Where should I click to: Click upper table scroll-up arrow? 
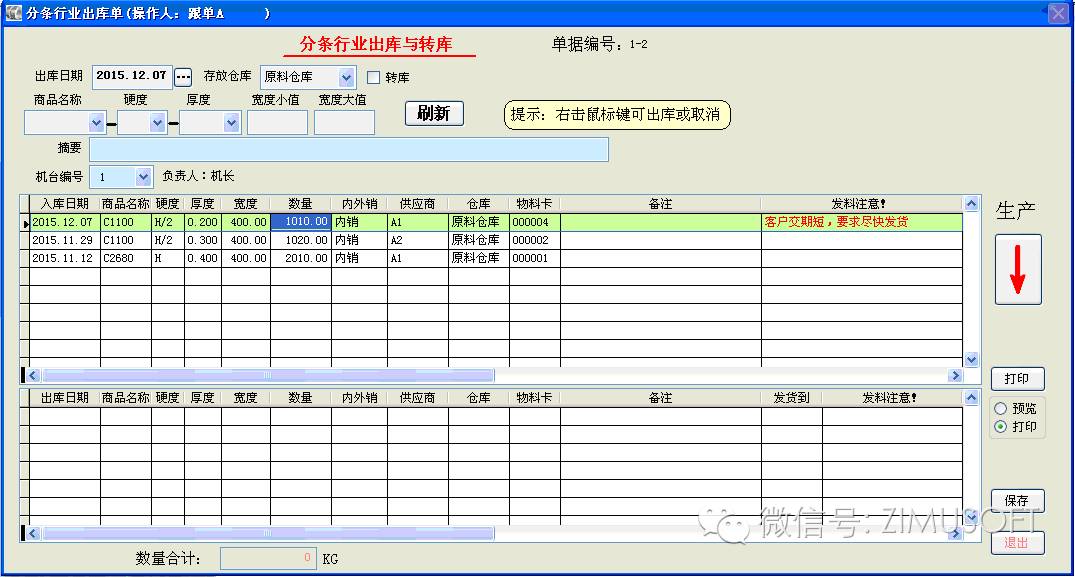pyautogui.click(x=970, y=204)
